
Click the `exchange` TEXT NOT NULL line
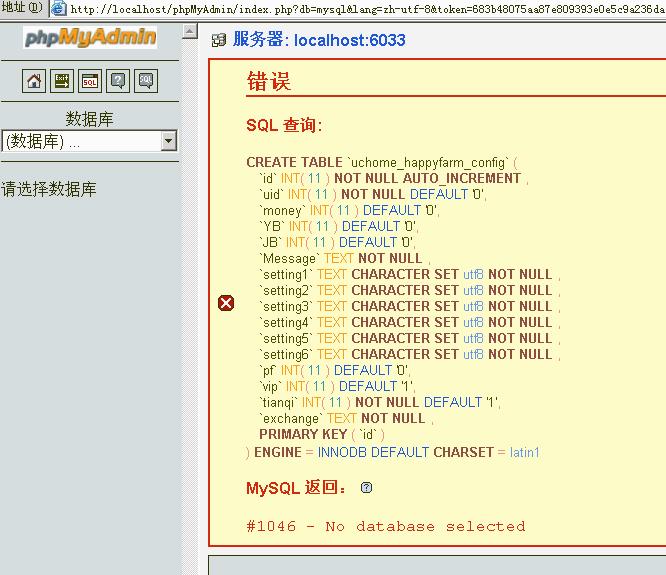click(346, 418)
